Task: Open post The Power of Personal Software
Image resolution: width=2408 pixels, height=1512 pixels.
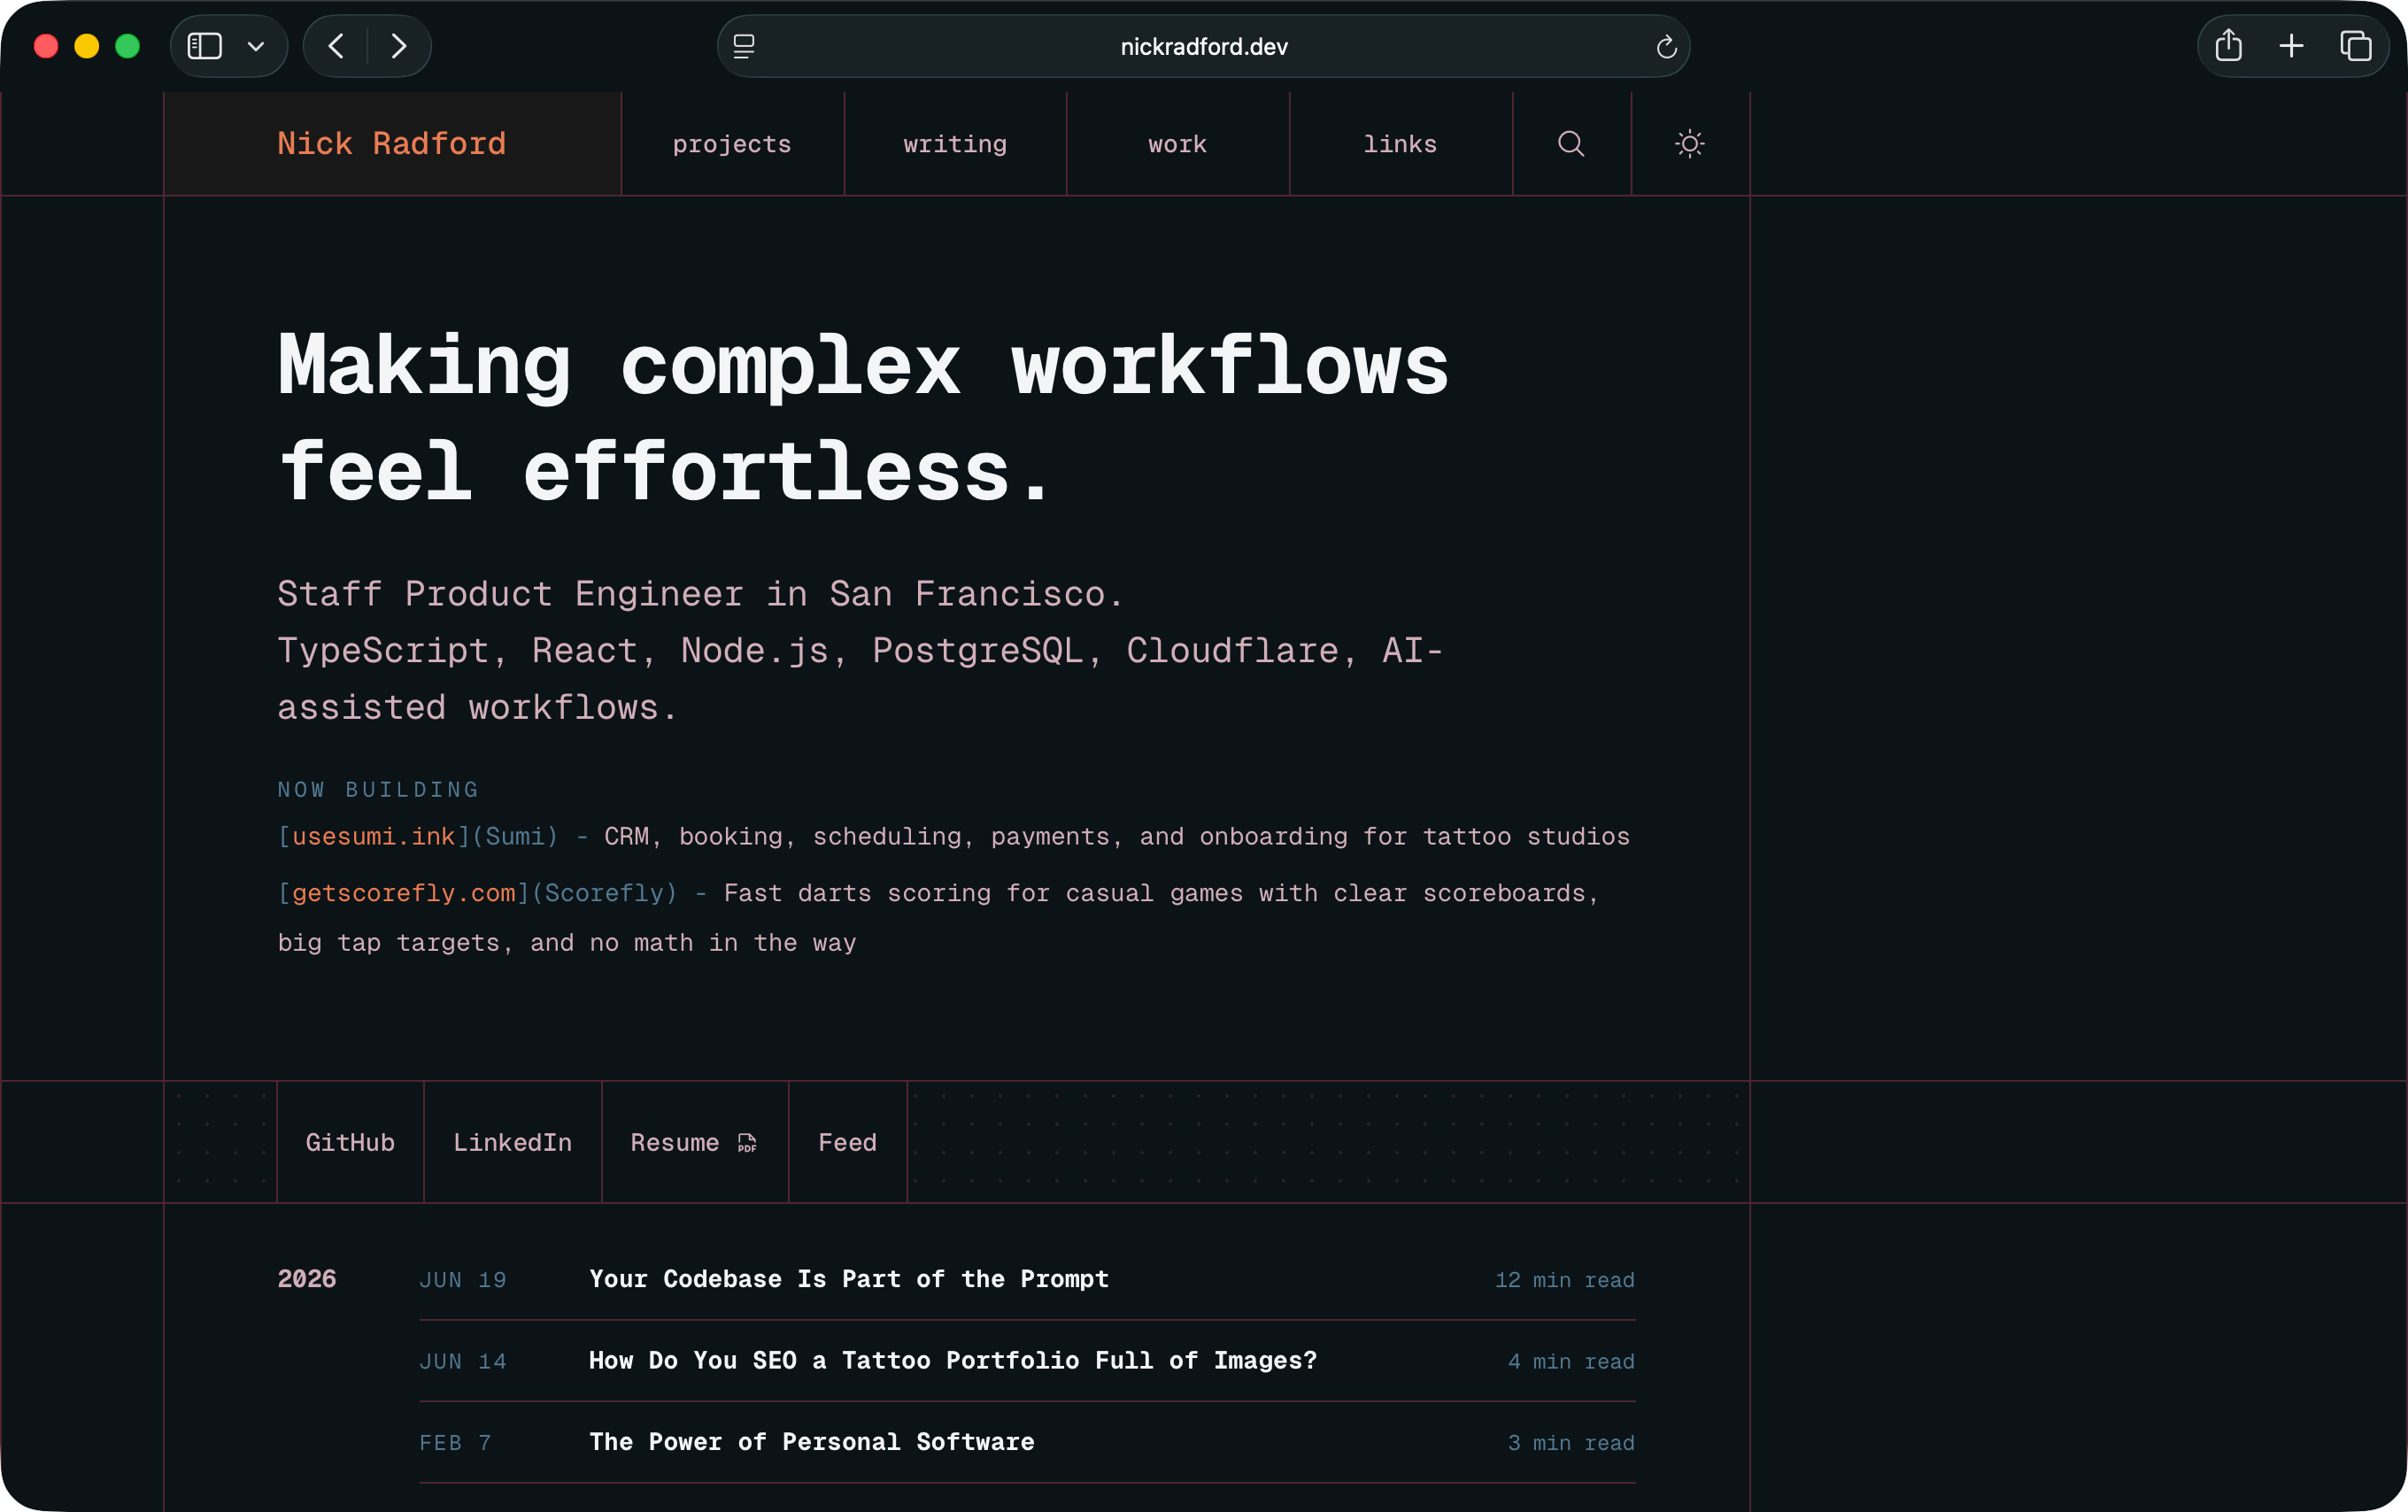Action: pyautogui.click(x=812, y=1442)
